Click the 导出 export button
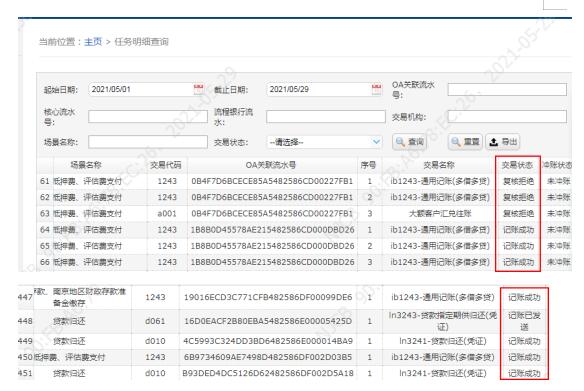The height and width of the screenshot is (391, 584). (503, 142)
